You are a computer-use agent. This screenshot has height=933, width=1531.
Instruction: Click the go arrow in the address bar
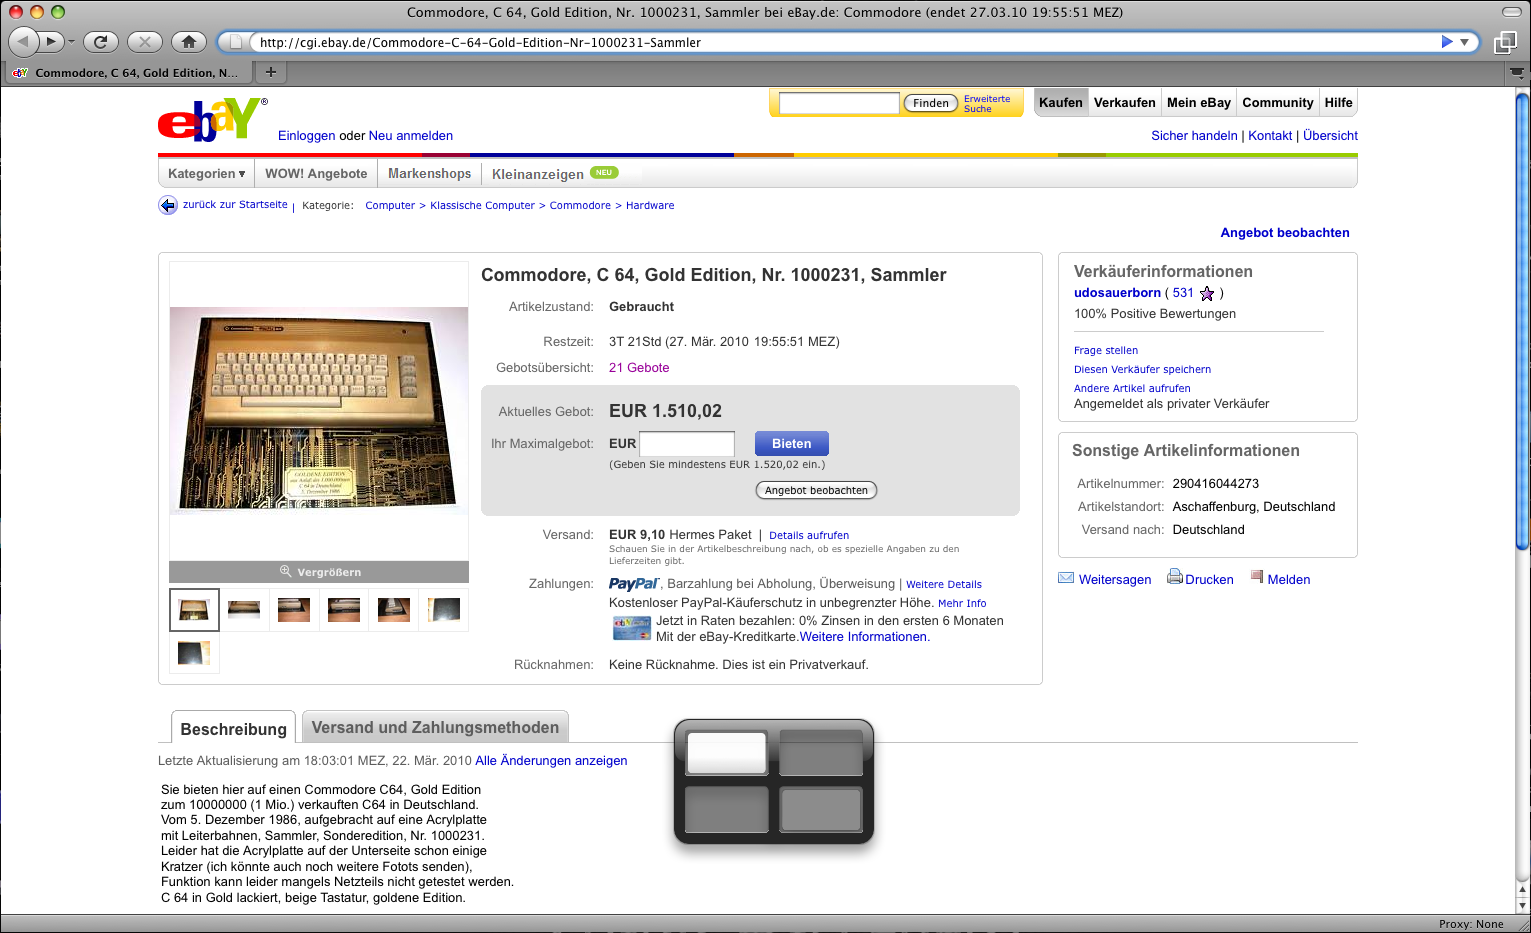pyautogui.click(x=1446, y=42)
